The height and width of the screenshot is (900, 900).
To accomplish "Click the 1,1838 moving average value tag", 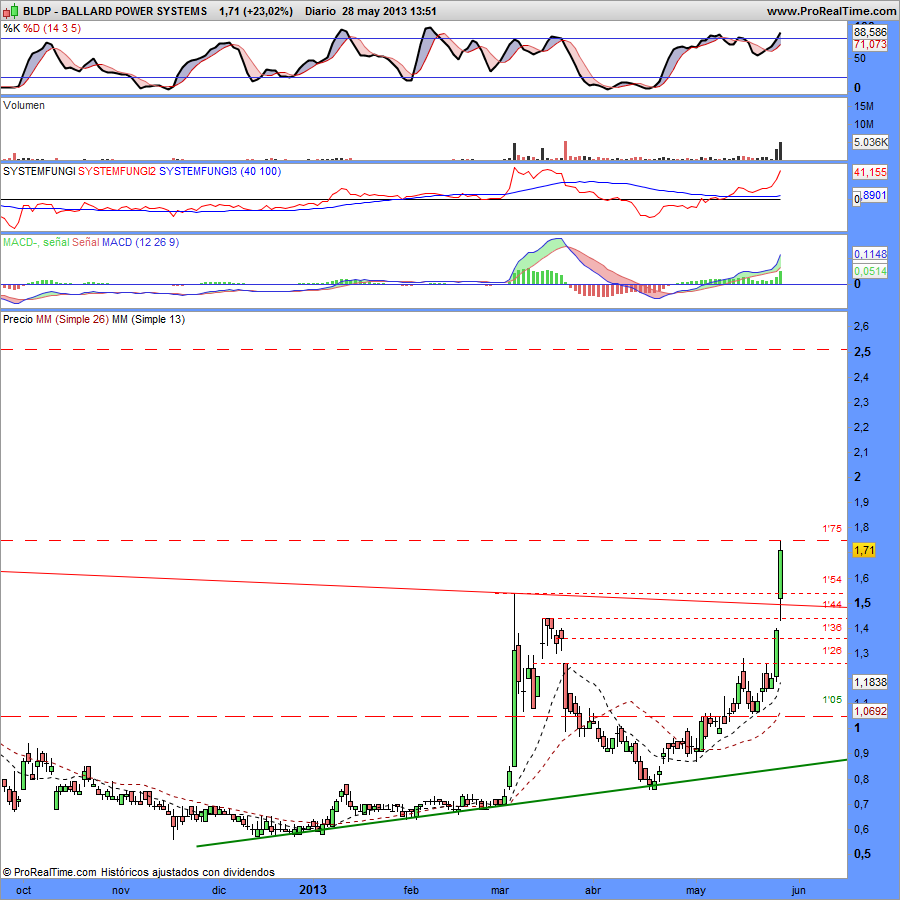I will (870, 682).
